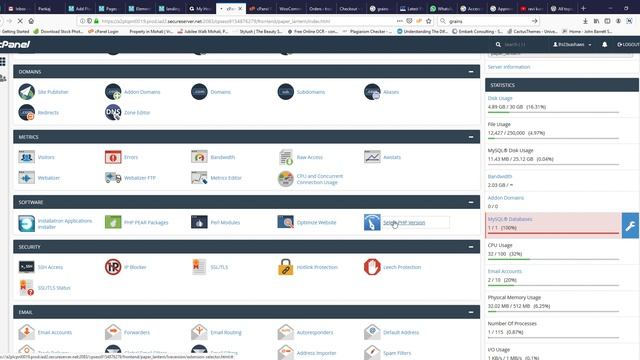
Task: Go to browser home page
Action: click(x=31, y=21)
